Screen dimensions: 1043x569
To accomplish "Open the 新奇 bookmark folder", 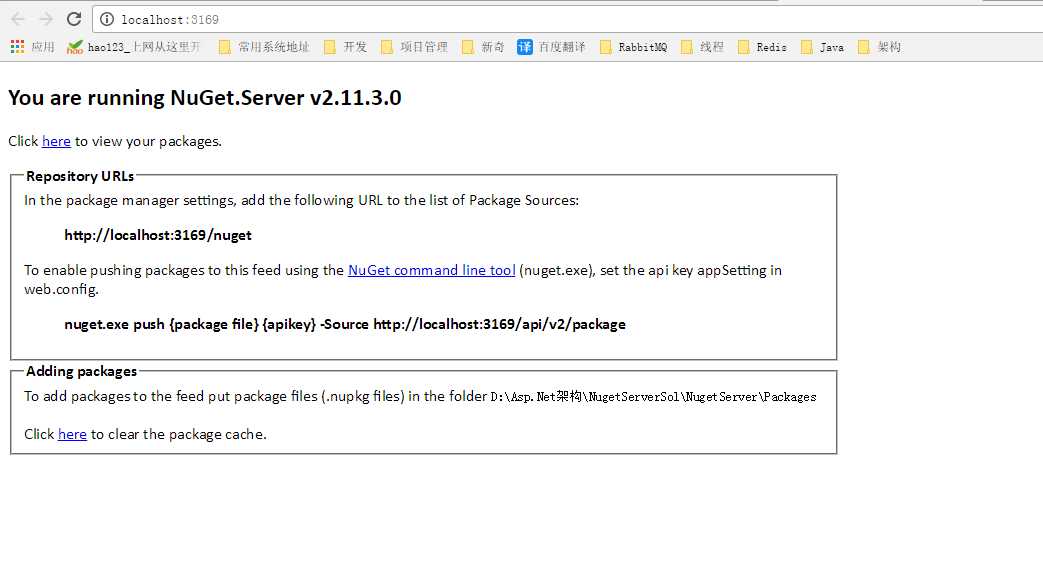I will [484, 47].
